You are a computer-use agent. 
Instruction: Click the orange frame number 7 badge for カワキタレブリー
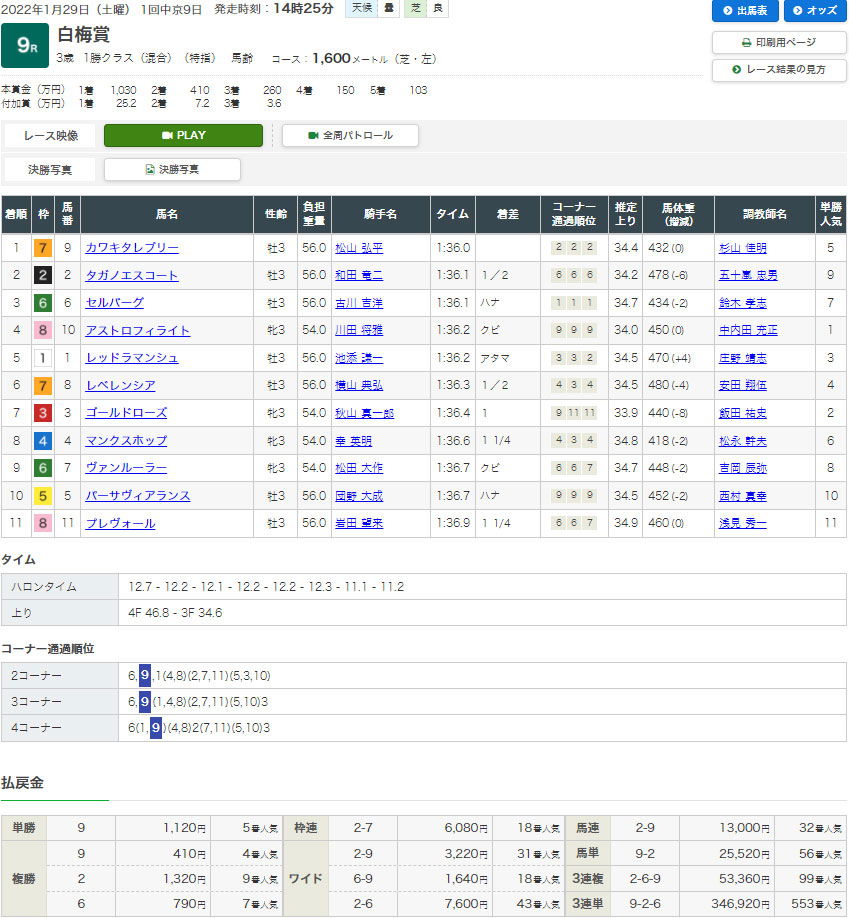43,248
